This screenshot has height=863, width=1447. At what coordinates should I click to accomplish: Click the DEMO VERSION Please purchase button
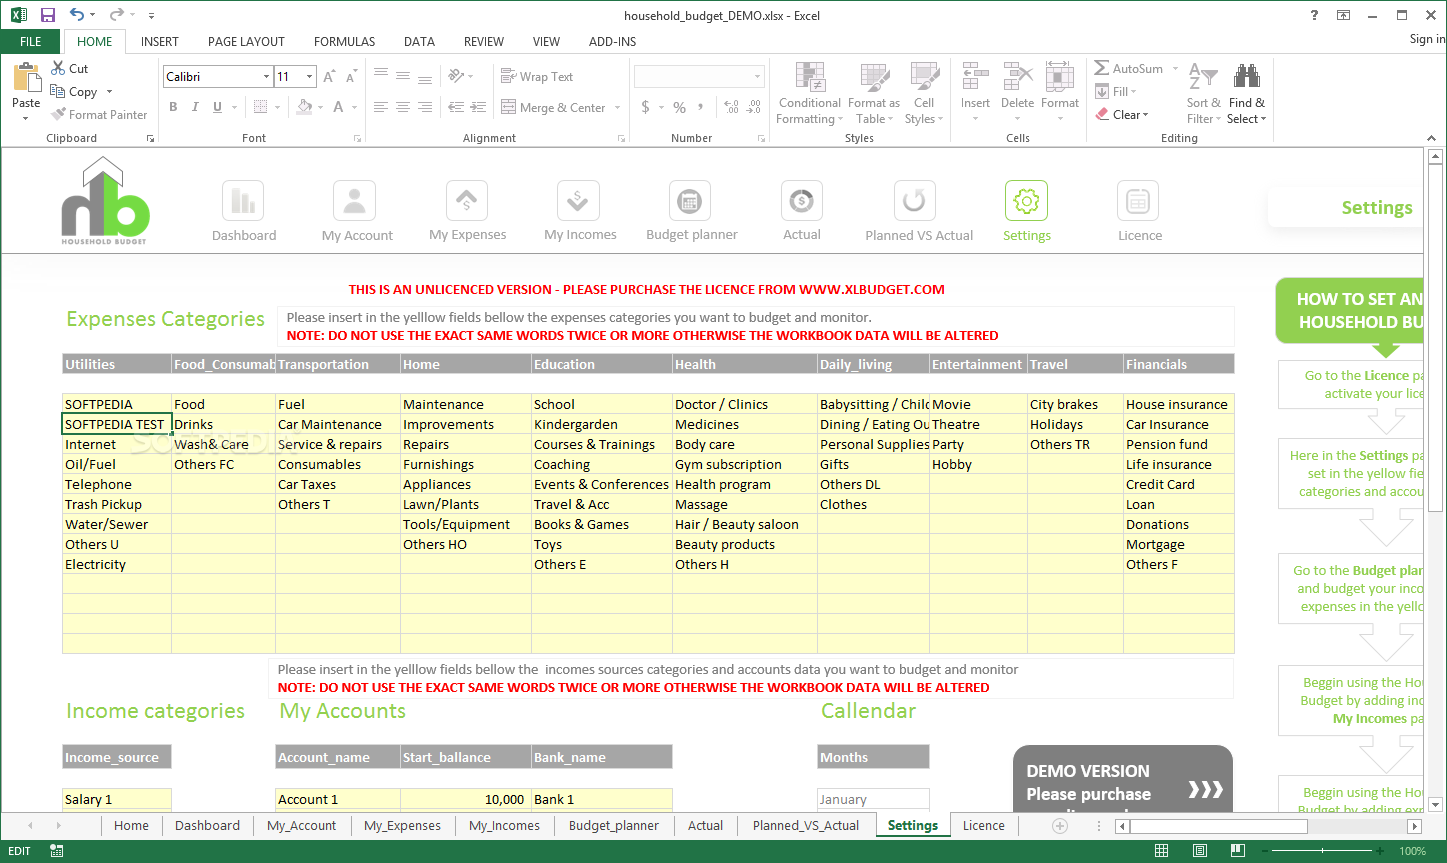point(1123,780)
